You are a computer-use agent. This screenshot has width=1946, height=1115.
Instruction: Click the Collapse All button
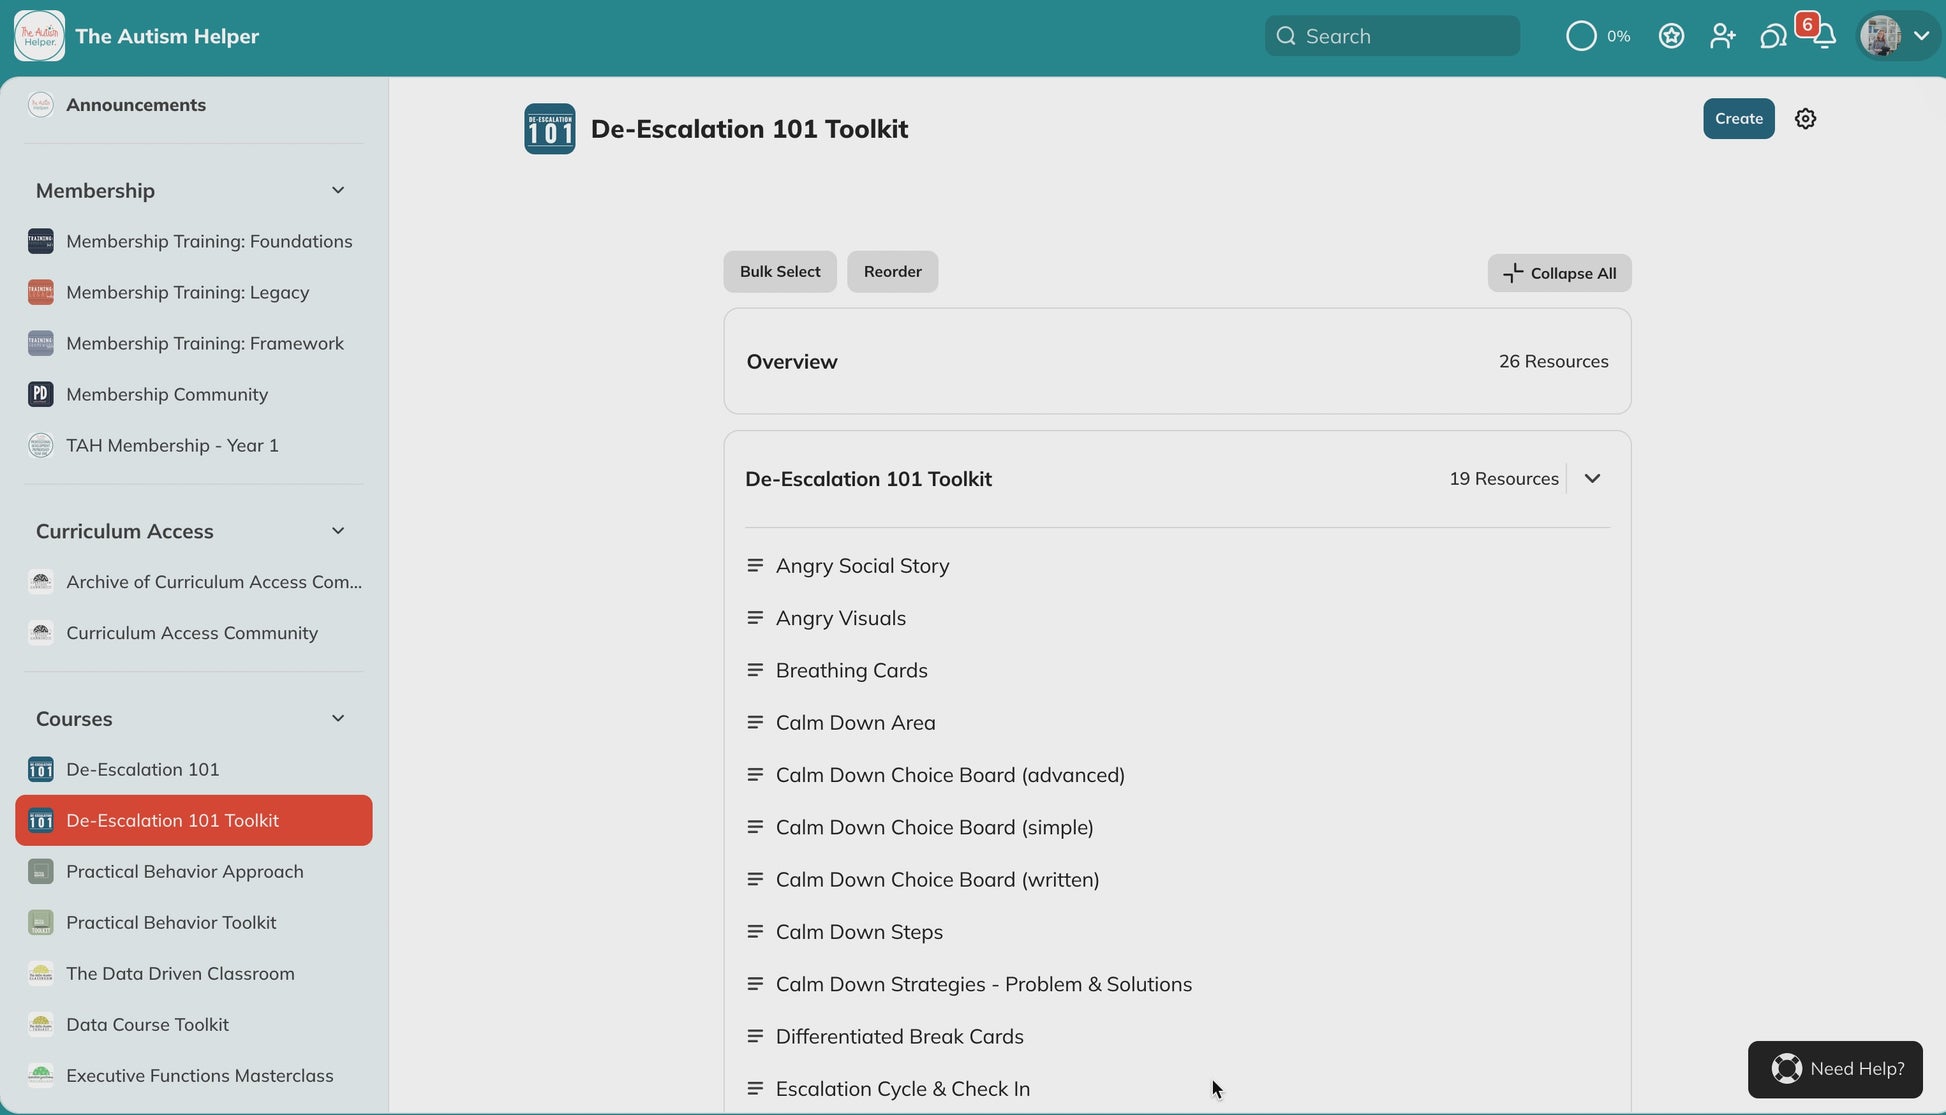coord(1559,273)
